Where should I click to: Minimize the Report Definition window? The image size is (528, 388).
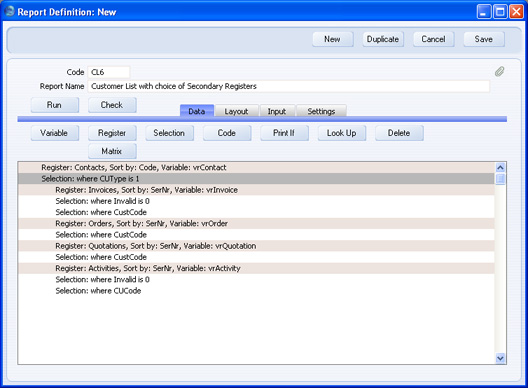[x=484, y=12]
